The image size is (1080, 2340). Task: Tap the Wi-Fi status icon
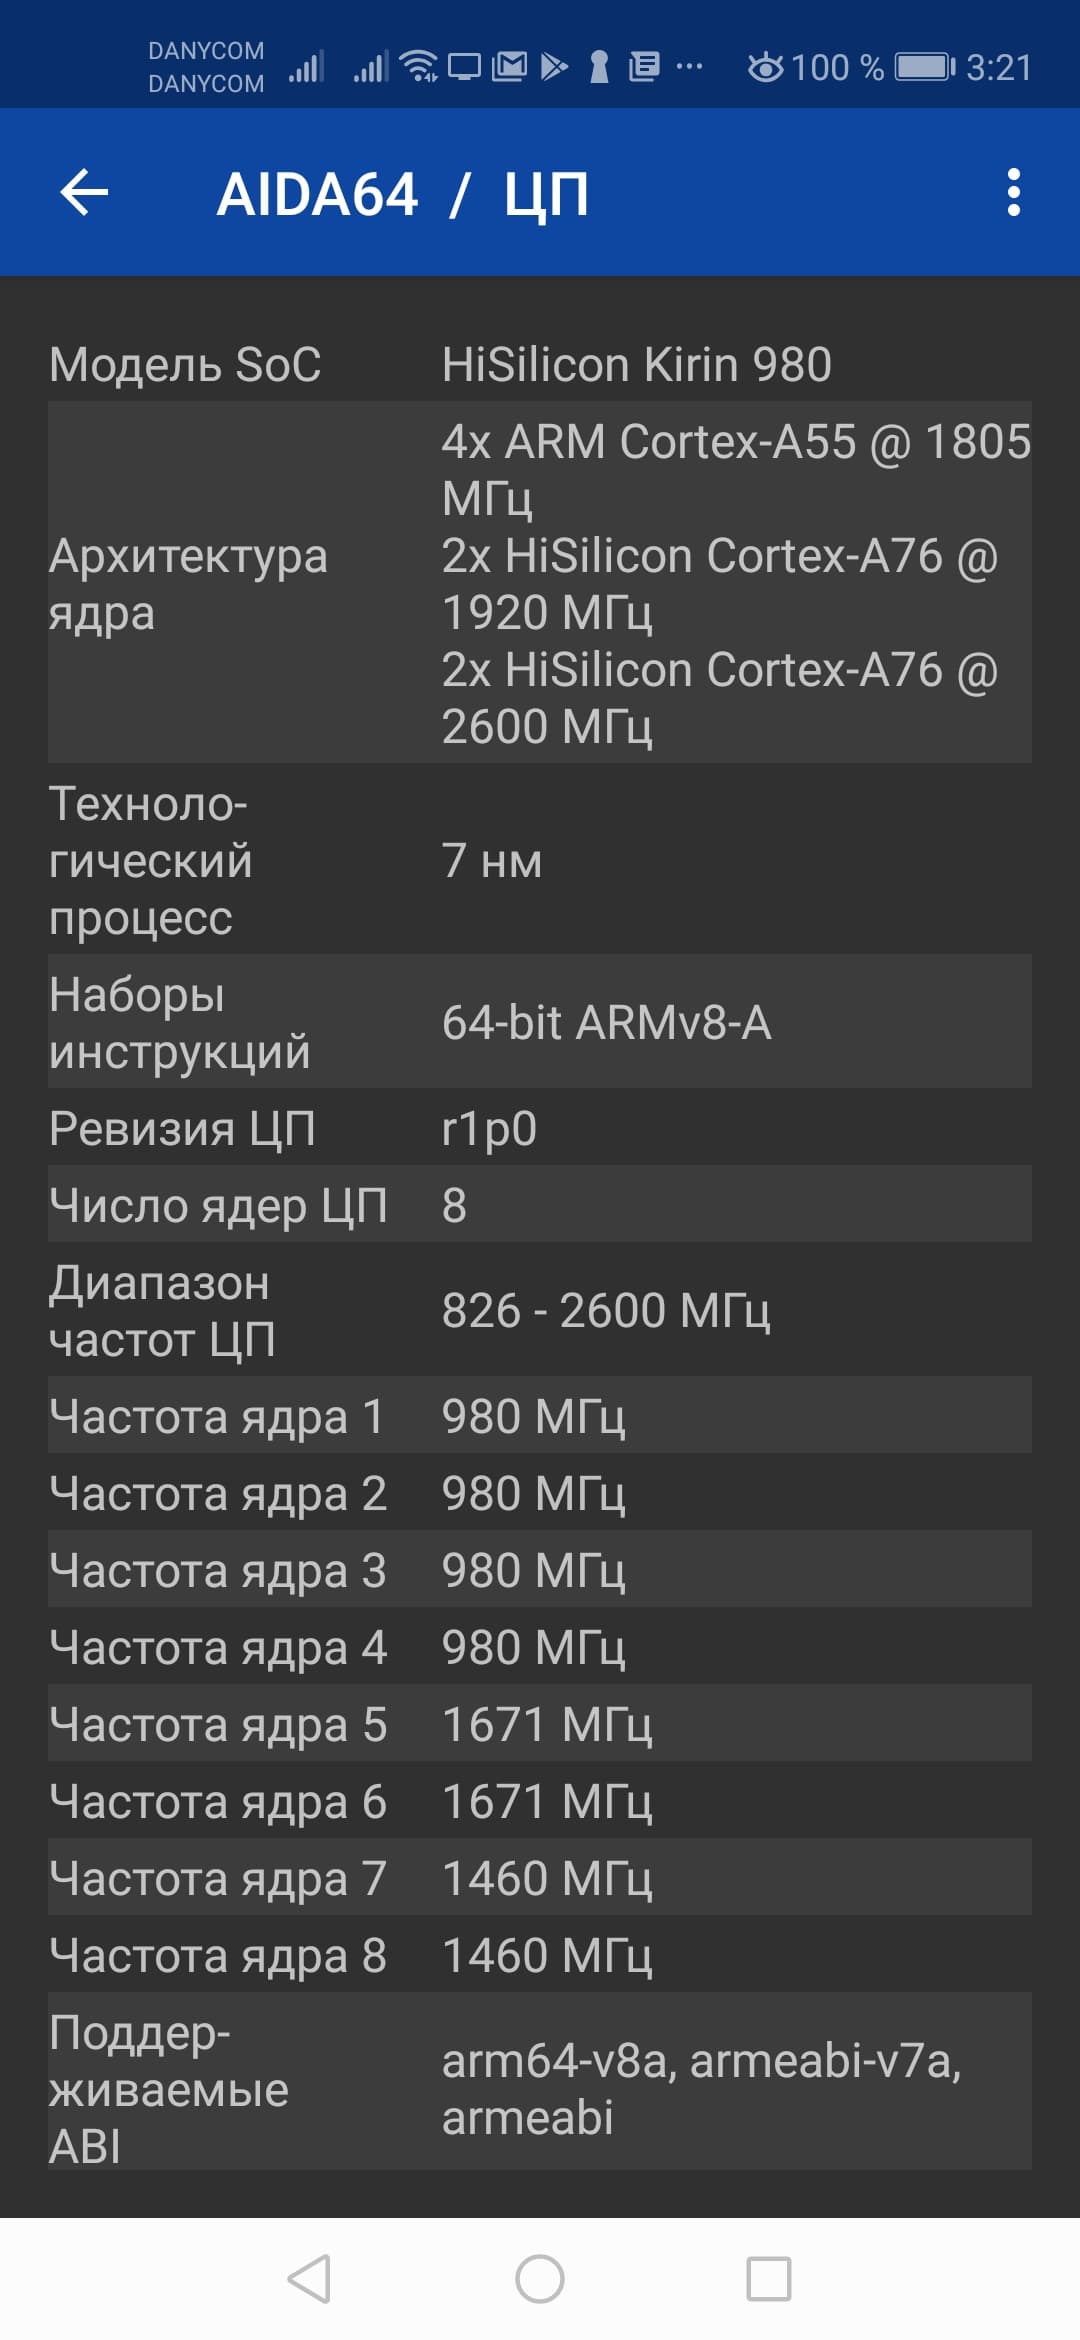[419, 67]
